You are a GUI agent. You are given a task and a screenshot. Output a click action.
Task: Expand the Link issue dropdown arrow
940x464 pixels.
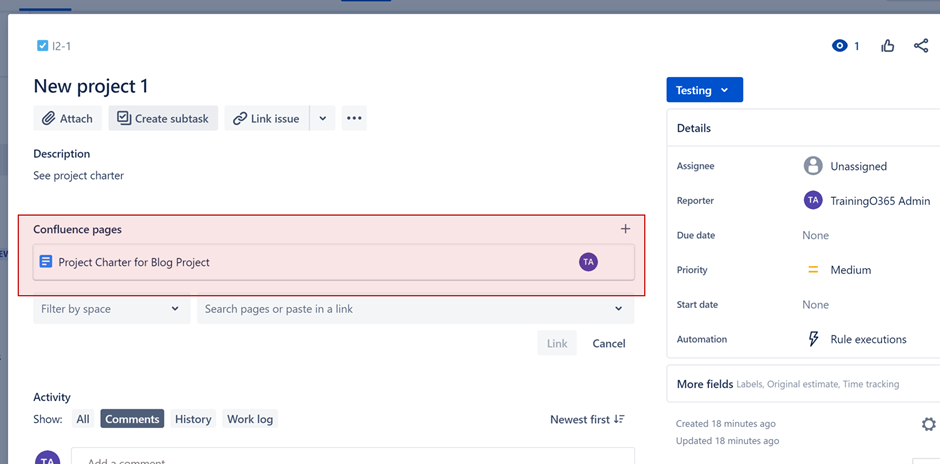(322, 118)
